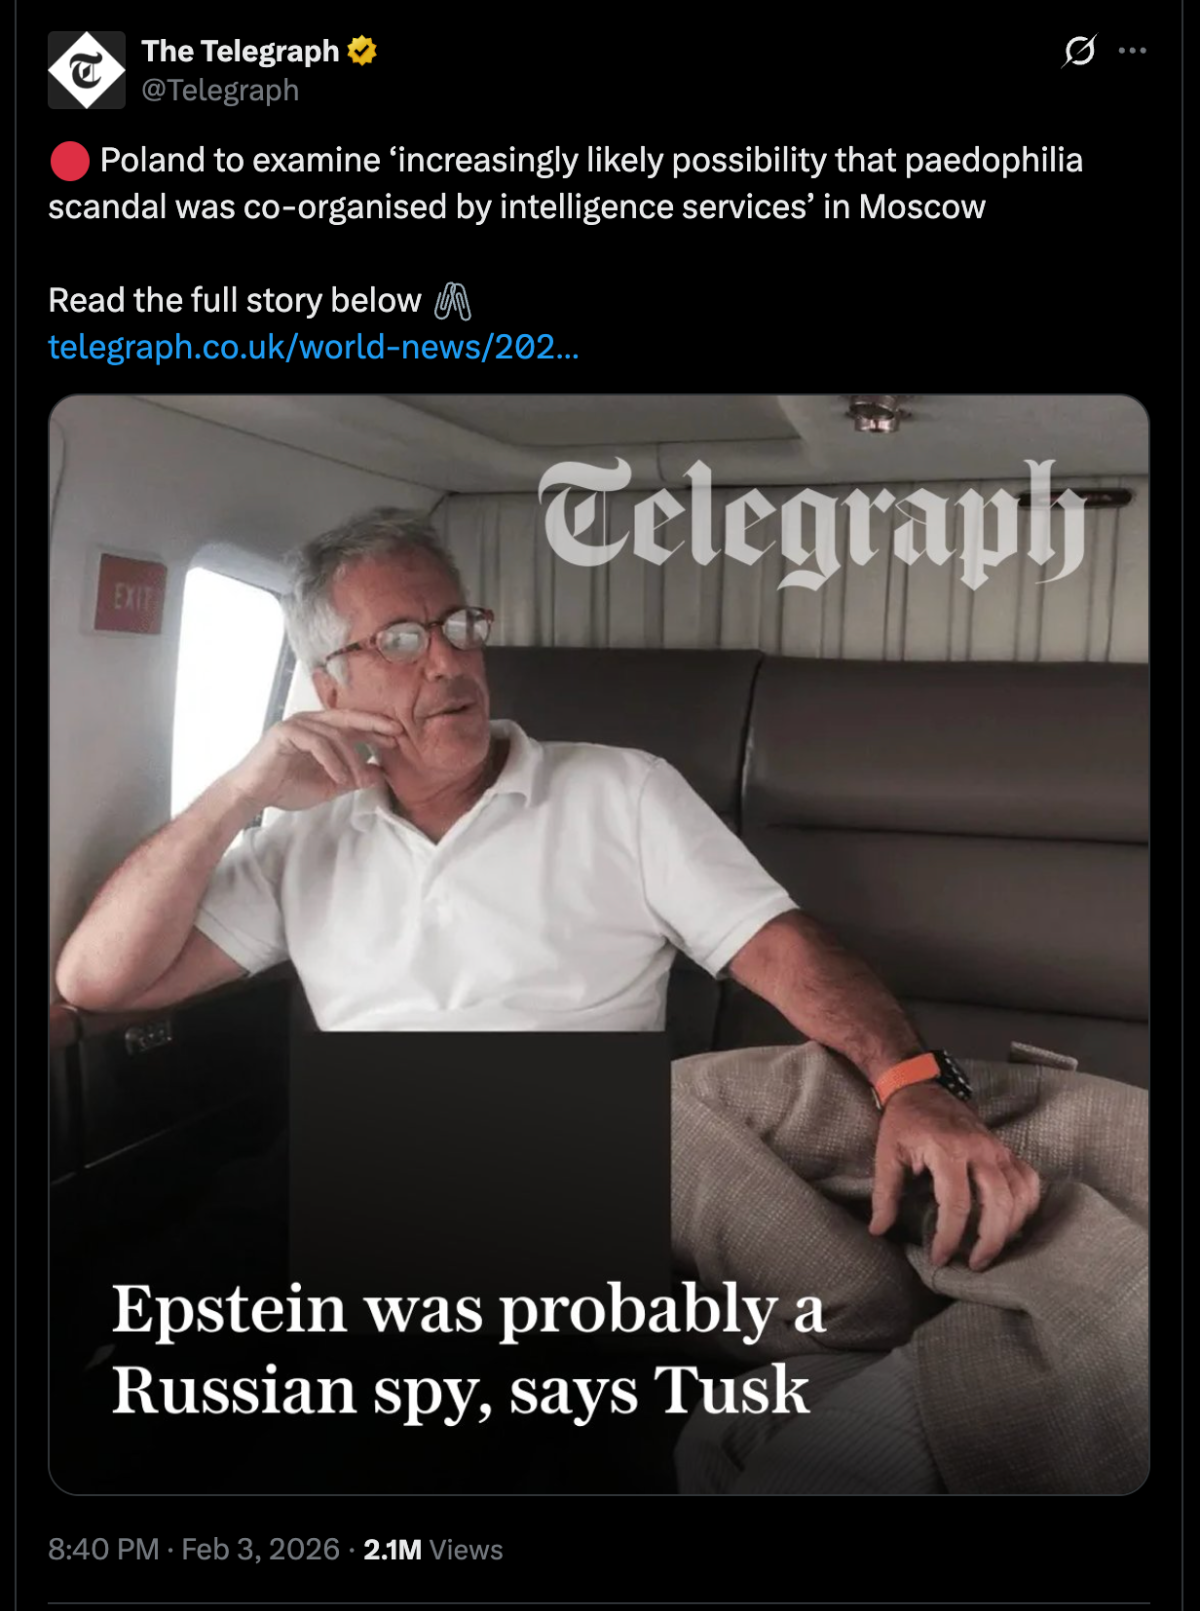Image resolution: width=1200 pixels, height=1611 pixels.
Task: Visit the @Telegraph handle
Action: [220, 90]
